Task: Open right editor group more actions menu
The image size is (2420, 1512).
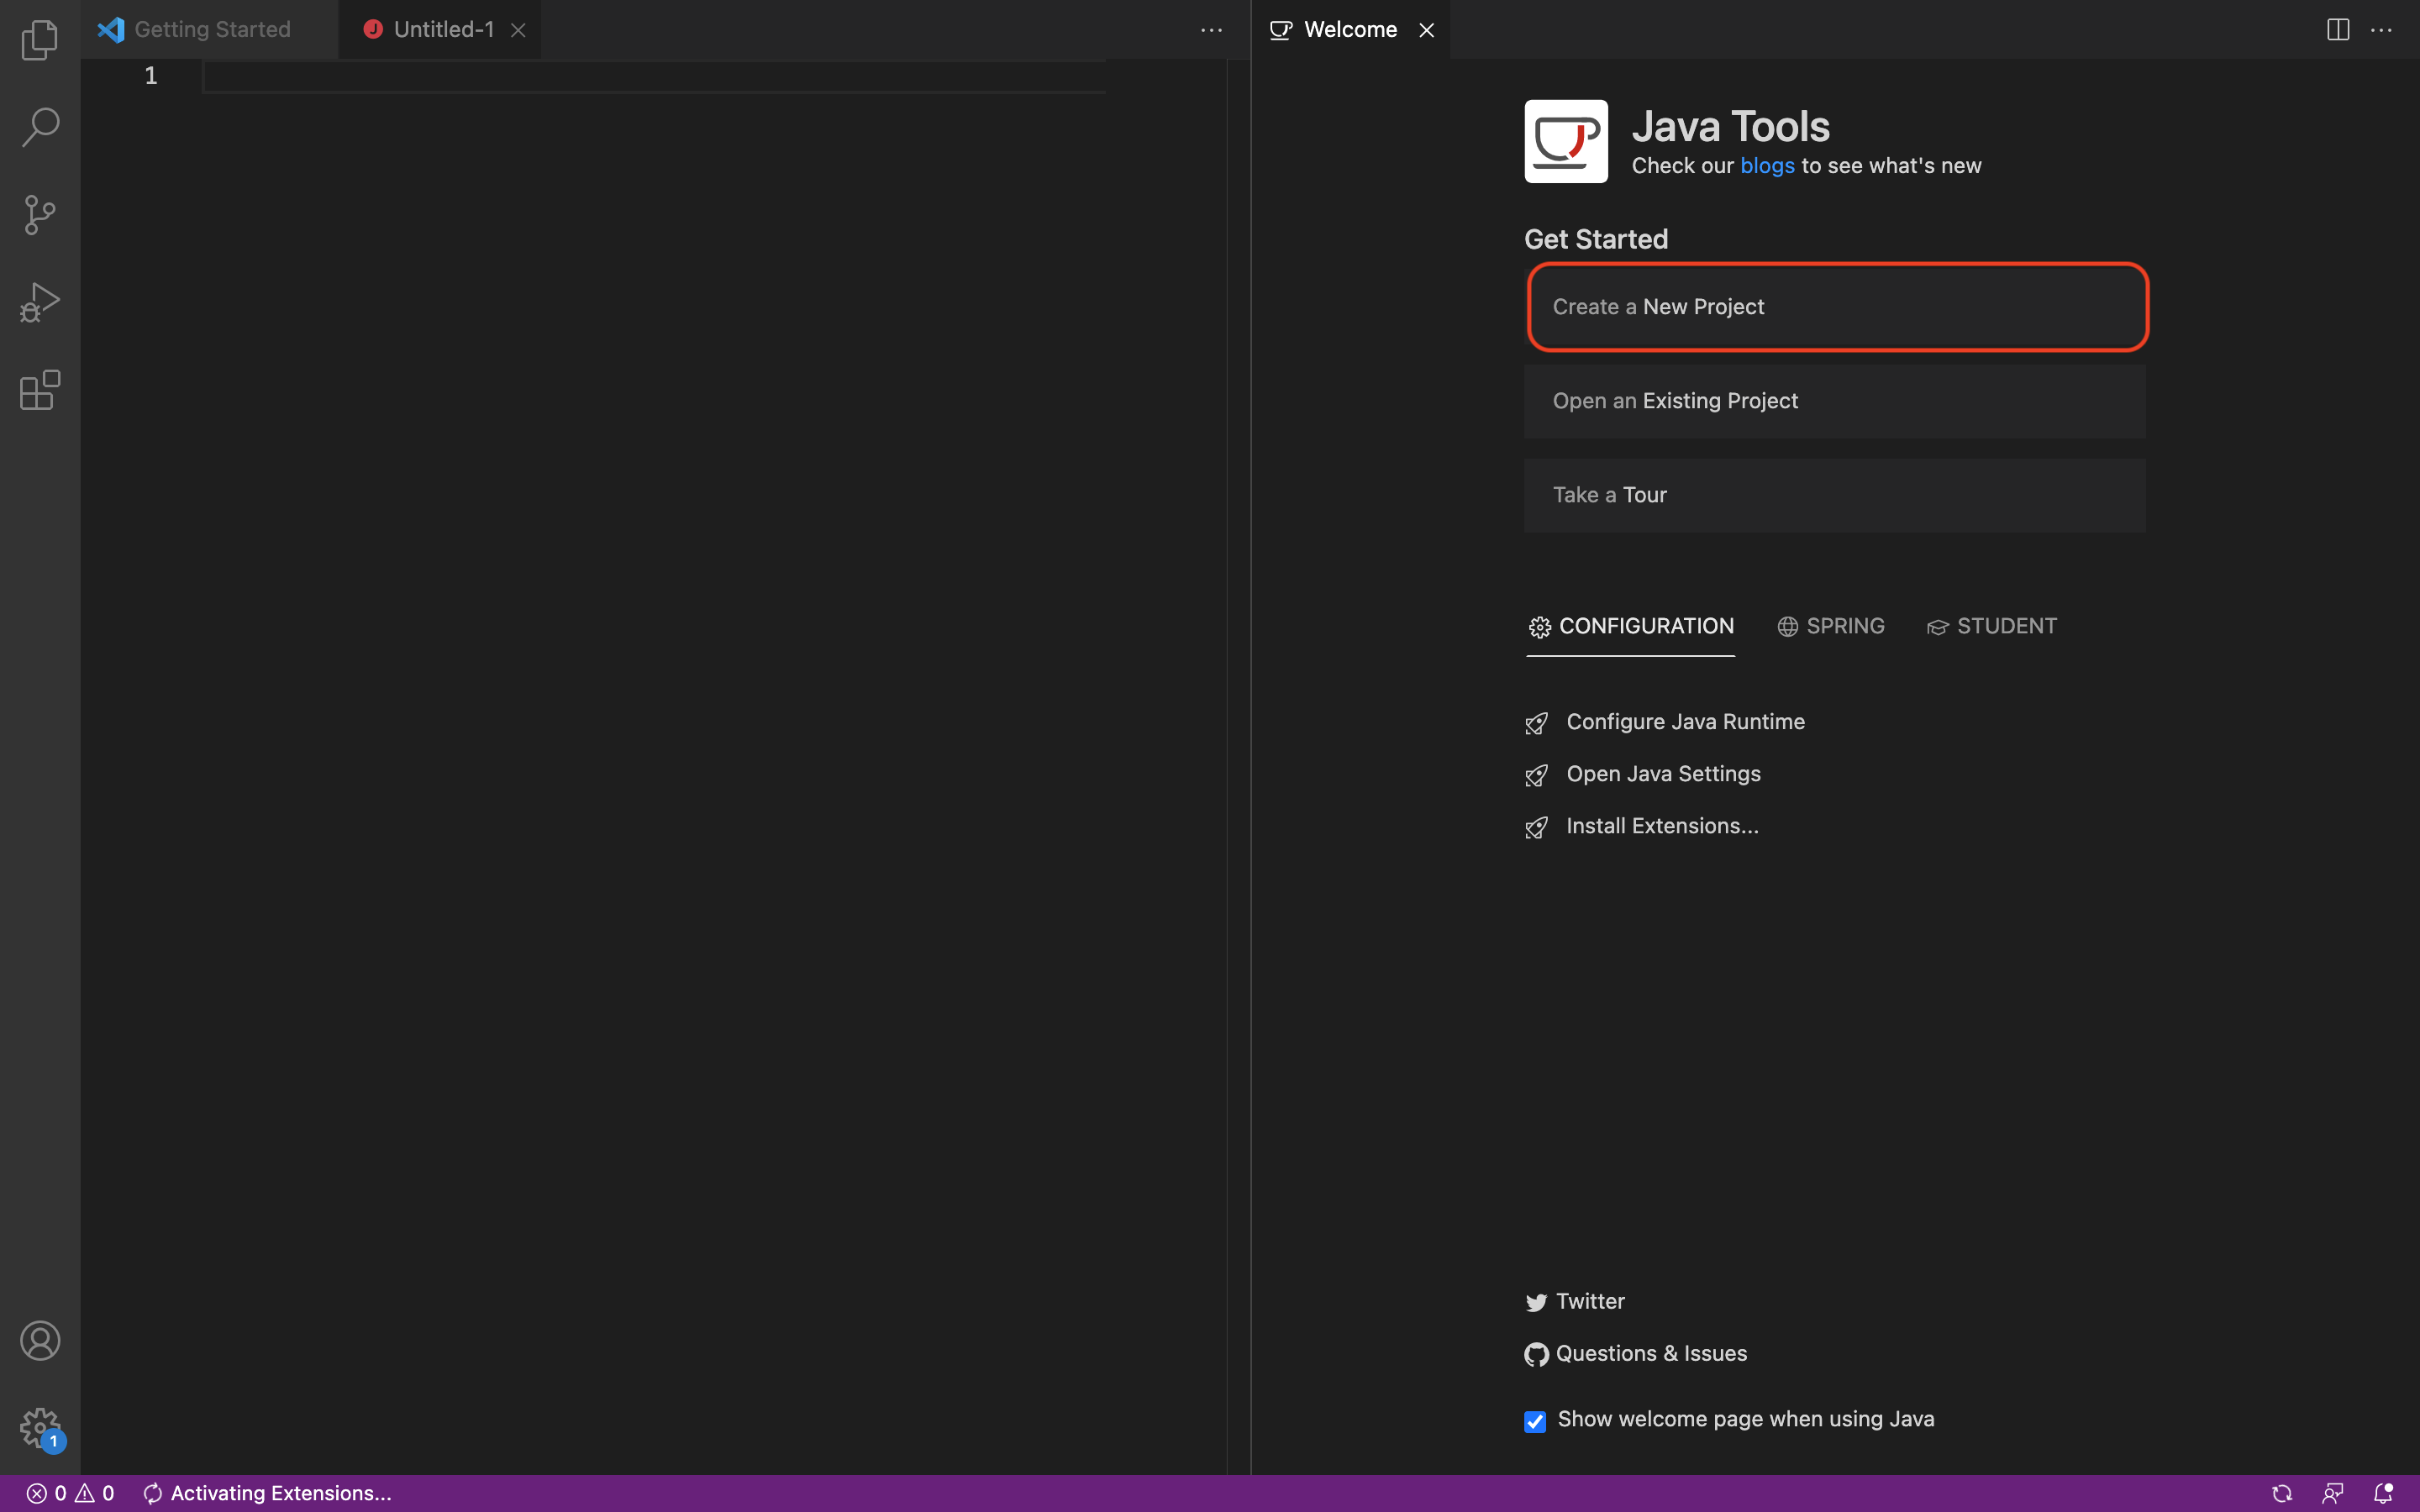Action: click(x=2382, y=30)
